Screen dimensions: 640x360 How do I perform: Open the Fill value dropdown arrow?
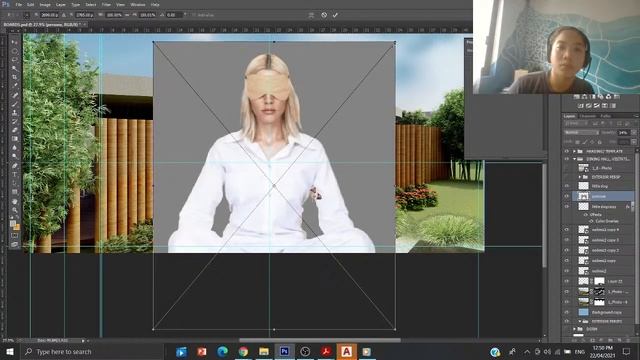pyautogui.click(x=633, y=142)
